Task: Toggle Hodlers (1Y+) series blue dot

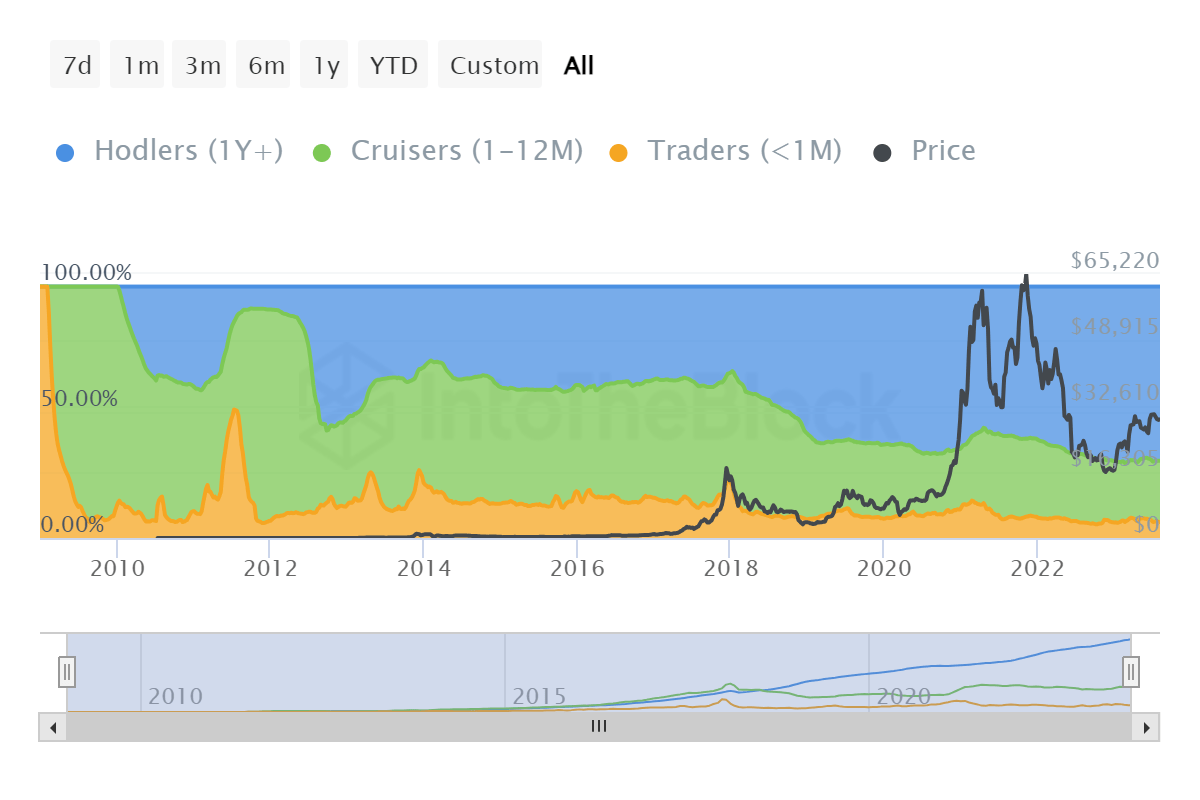Action: tap(65, 152)
